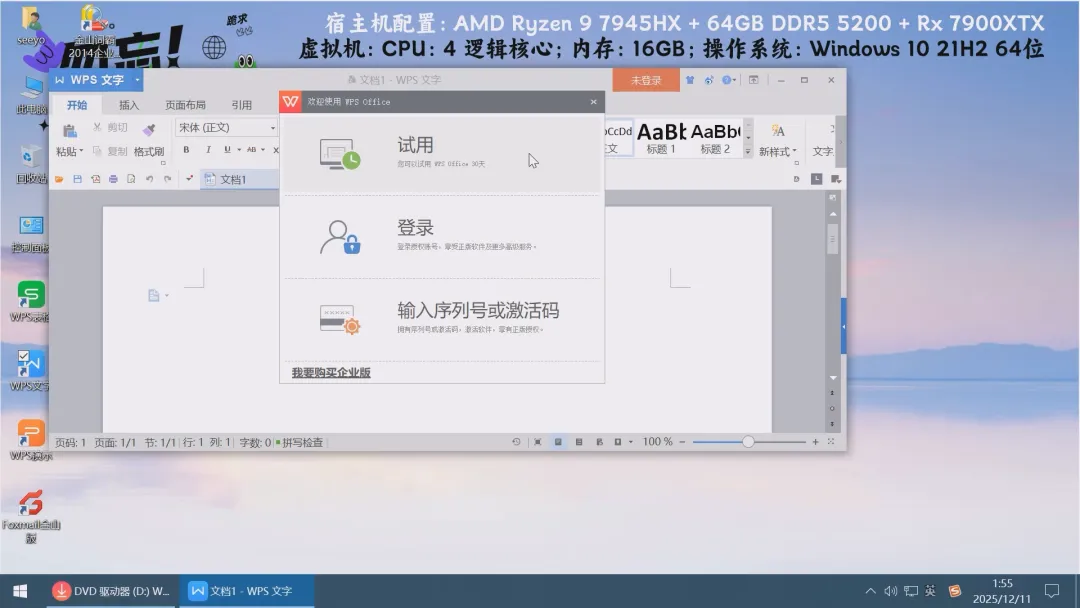Open the underline style dropdown arrow
This screenshot has height=608, width=1080.
(x=239, y=149)
